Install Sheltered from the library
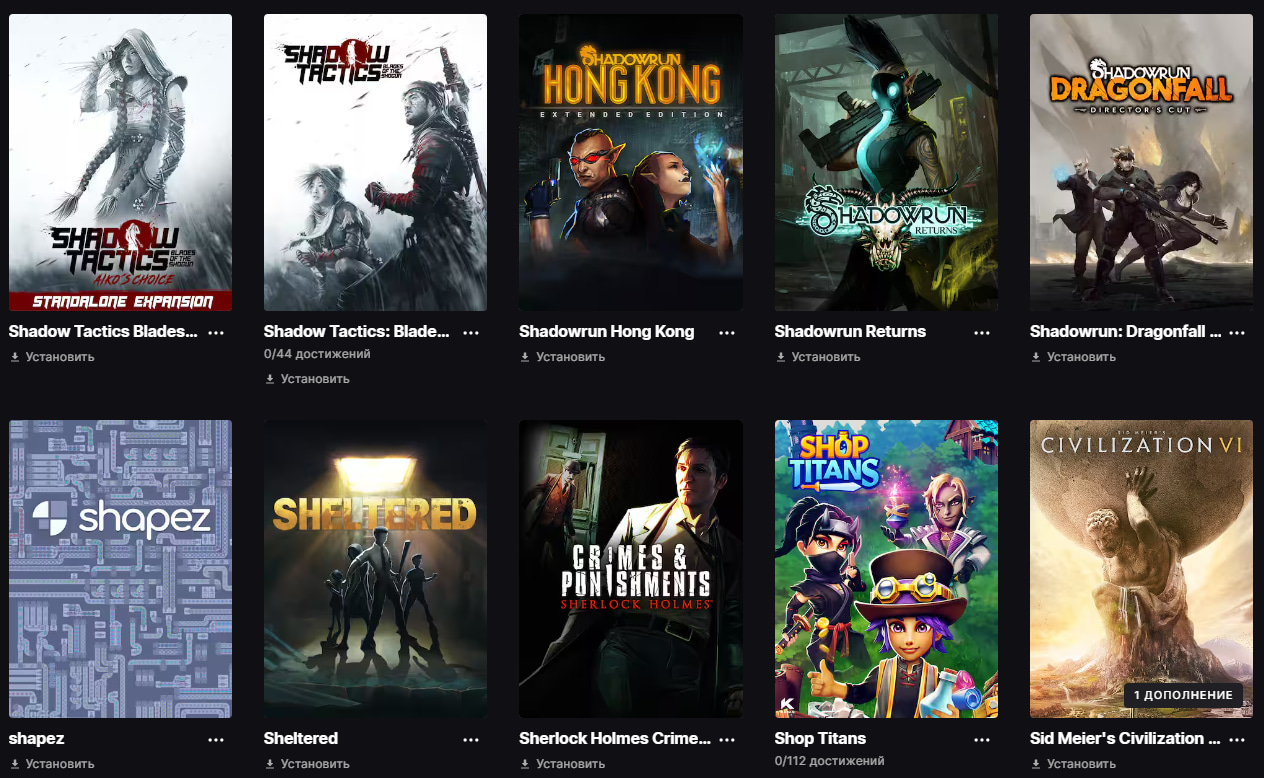 click(x=307, y=764)
